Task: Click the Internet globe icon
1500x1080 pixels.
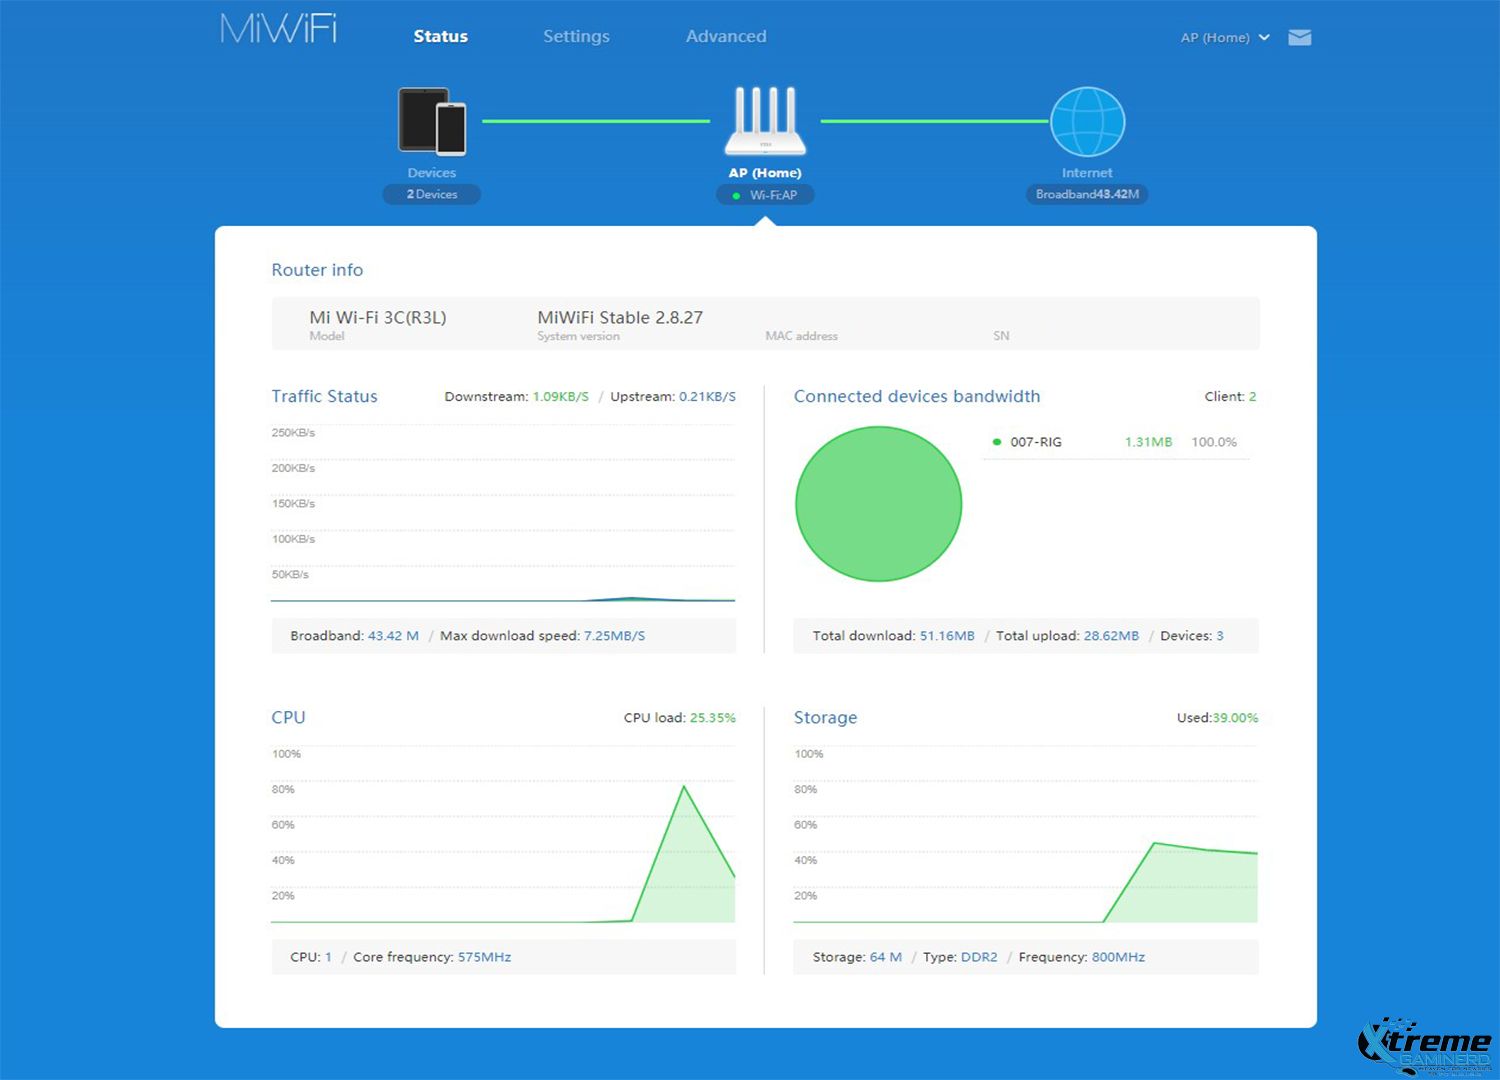Action: tap(1087, 122)
